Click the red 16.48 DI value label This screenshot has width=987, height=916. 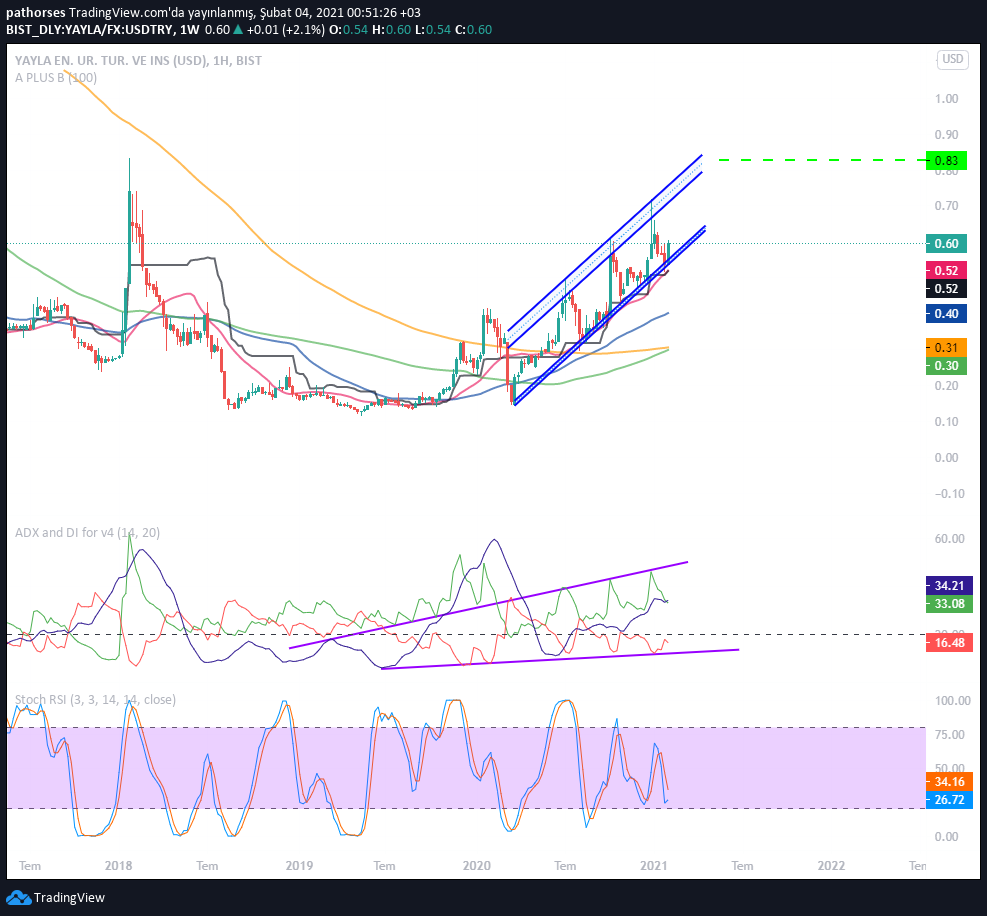click(949, 643)
